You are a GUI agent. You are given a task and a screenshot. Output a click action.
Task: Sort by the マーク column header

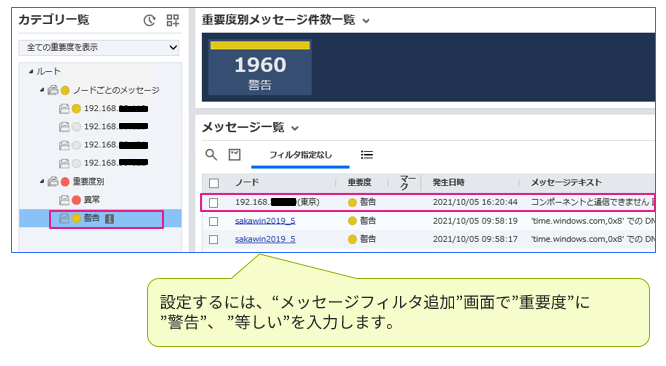(407, 182)
